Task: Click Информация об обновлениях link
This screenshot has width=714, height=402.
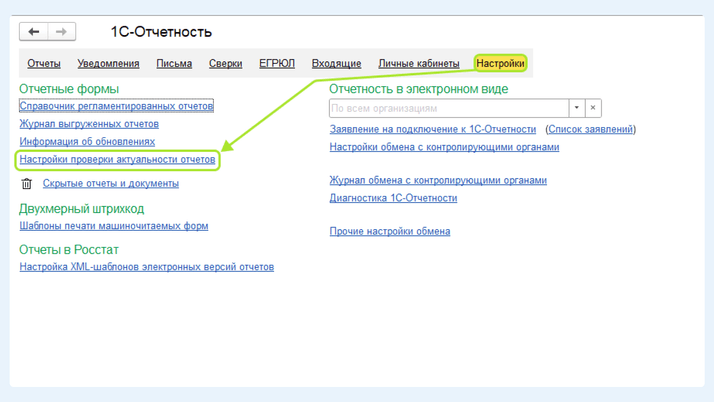Action: [x=87, y=142]
